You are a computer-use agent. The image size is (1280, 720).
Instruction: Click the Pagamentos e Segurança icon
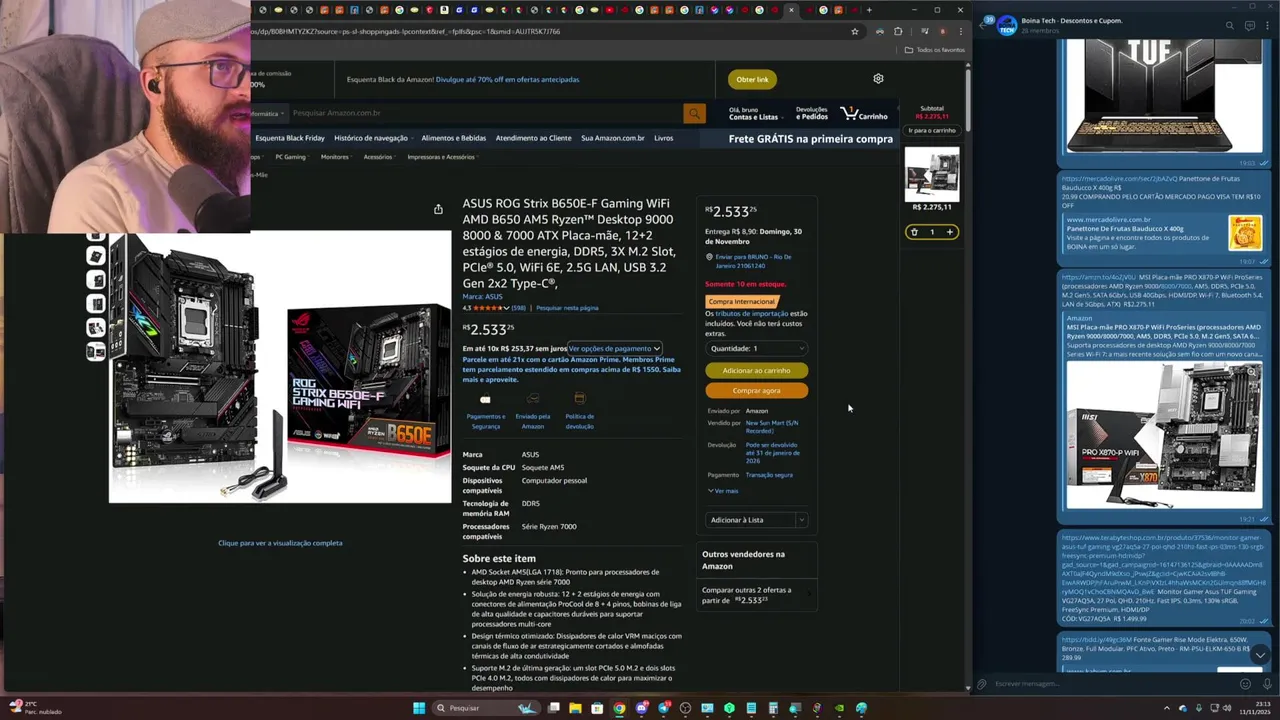click(485, 399)
